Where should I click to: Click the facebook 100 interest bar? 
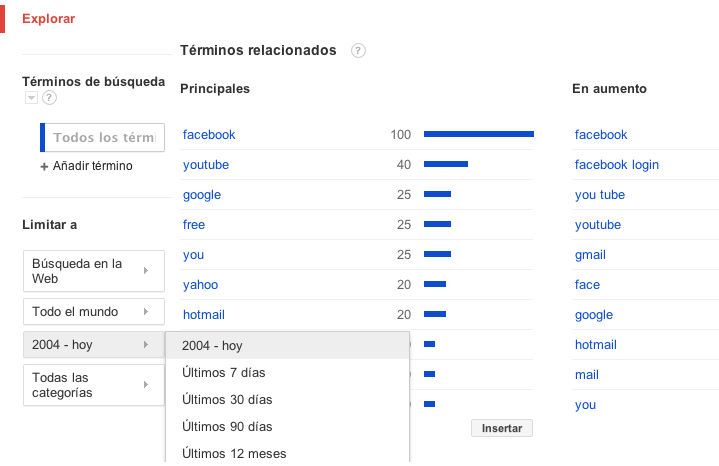478,134
